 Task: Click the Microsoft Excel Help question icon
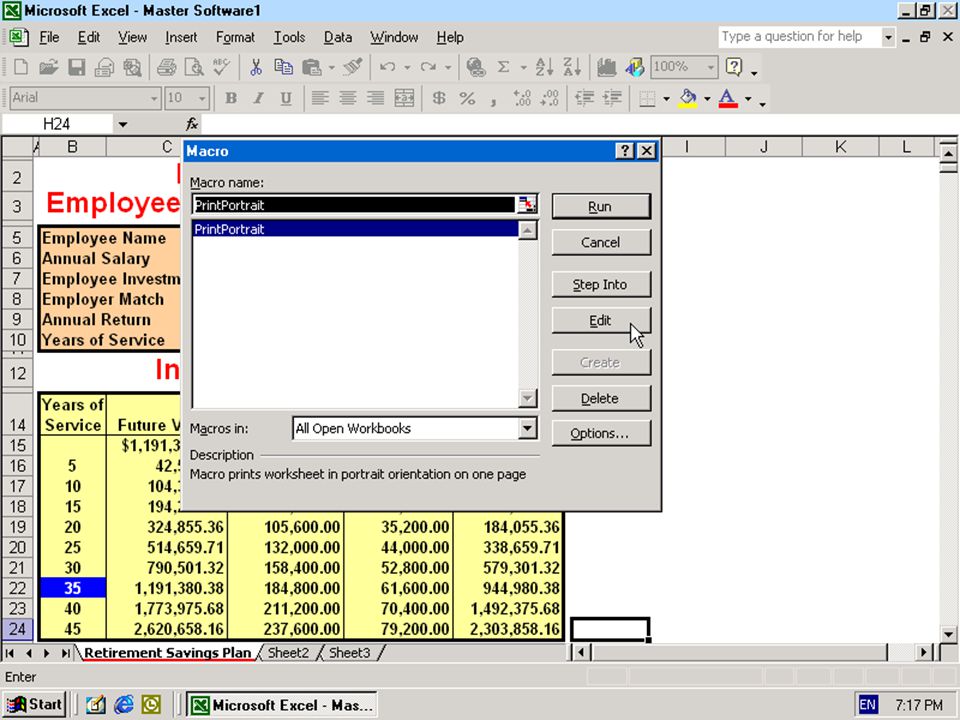[733, 67]
